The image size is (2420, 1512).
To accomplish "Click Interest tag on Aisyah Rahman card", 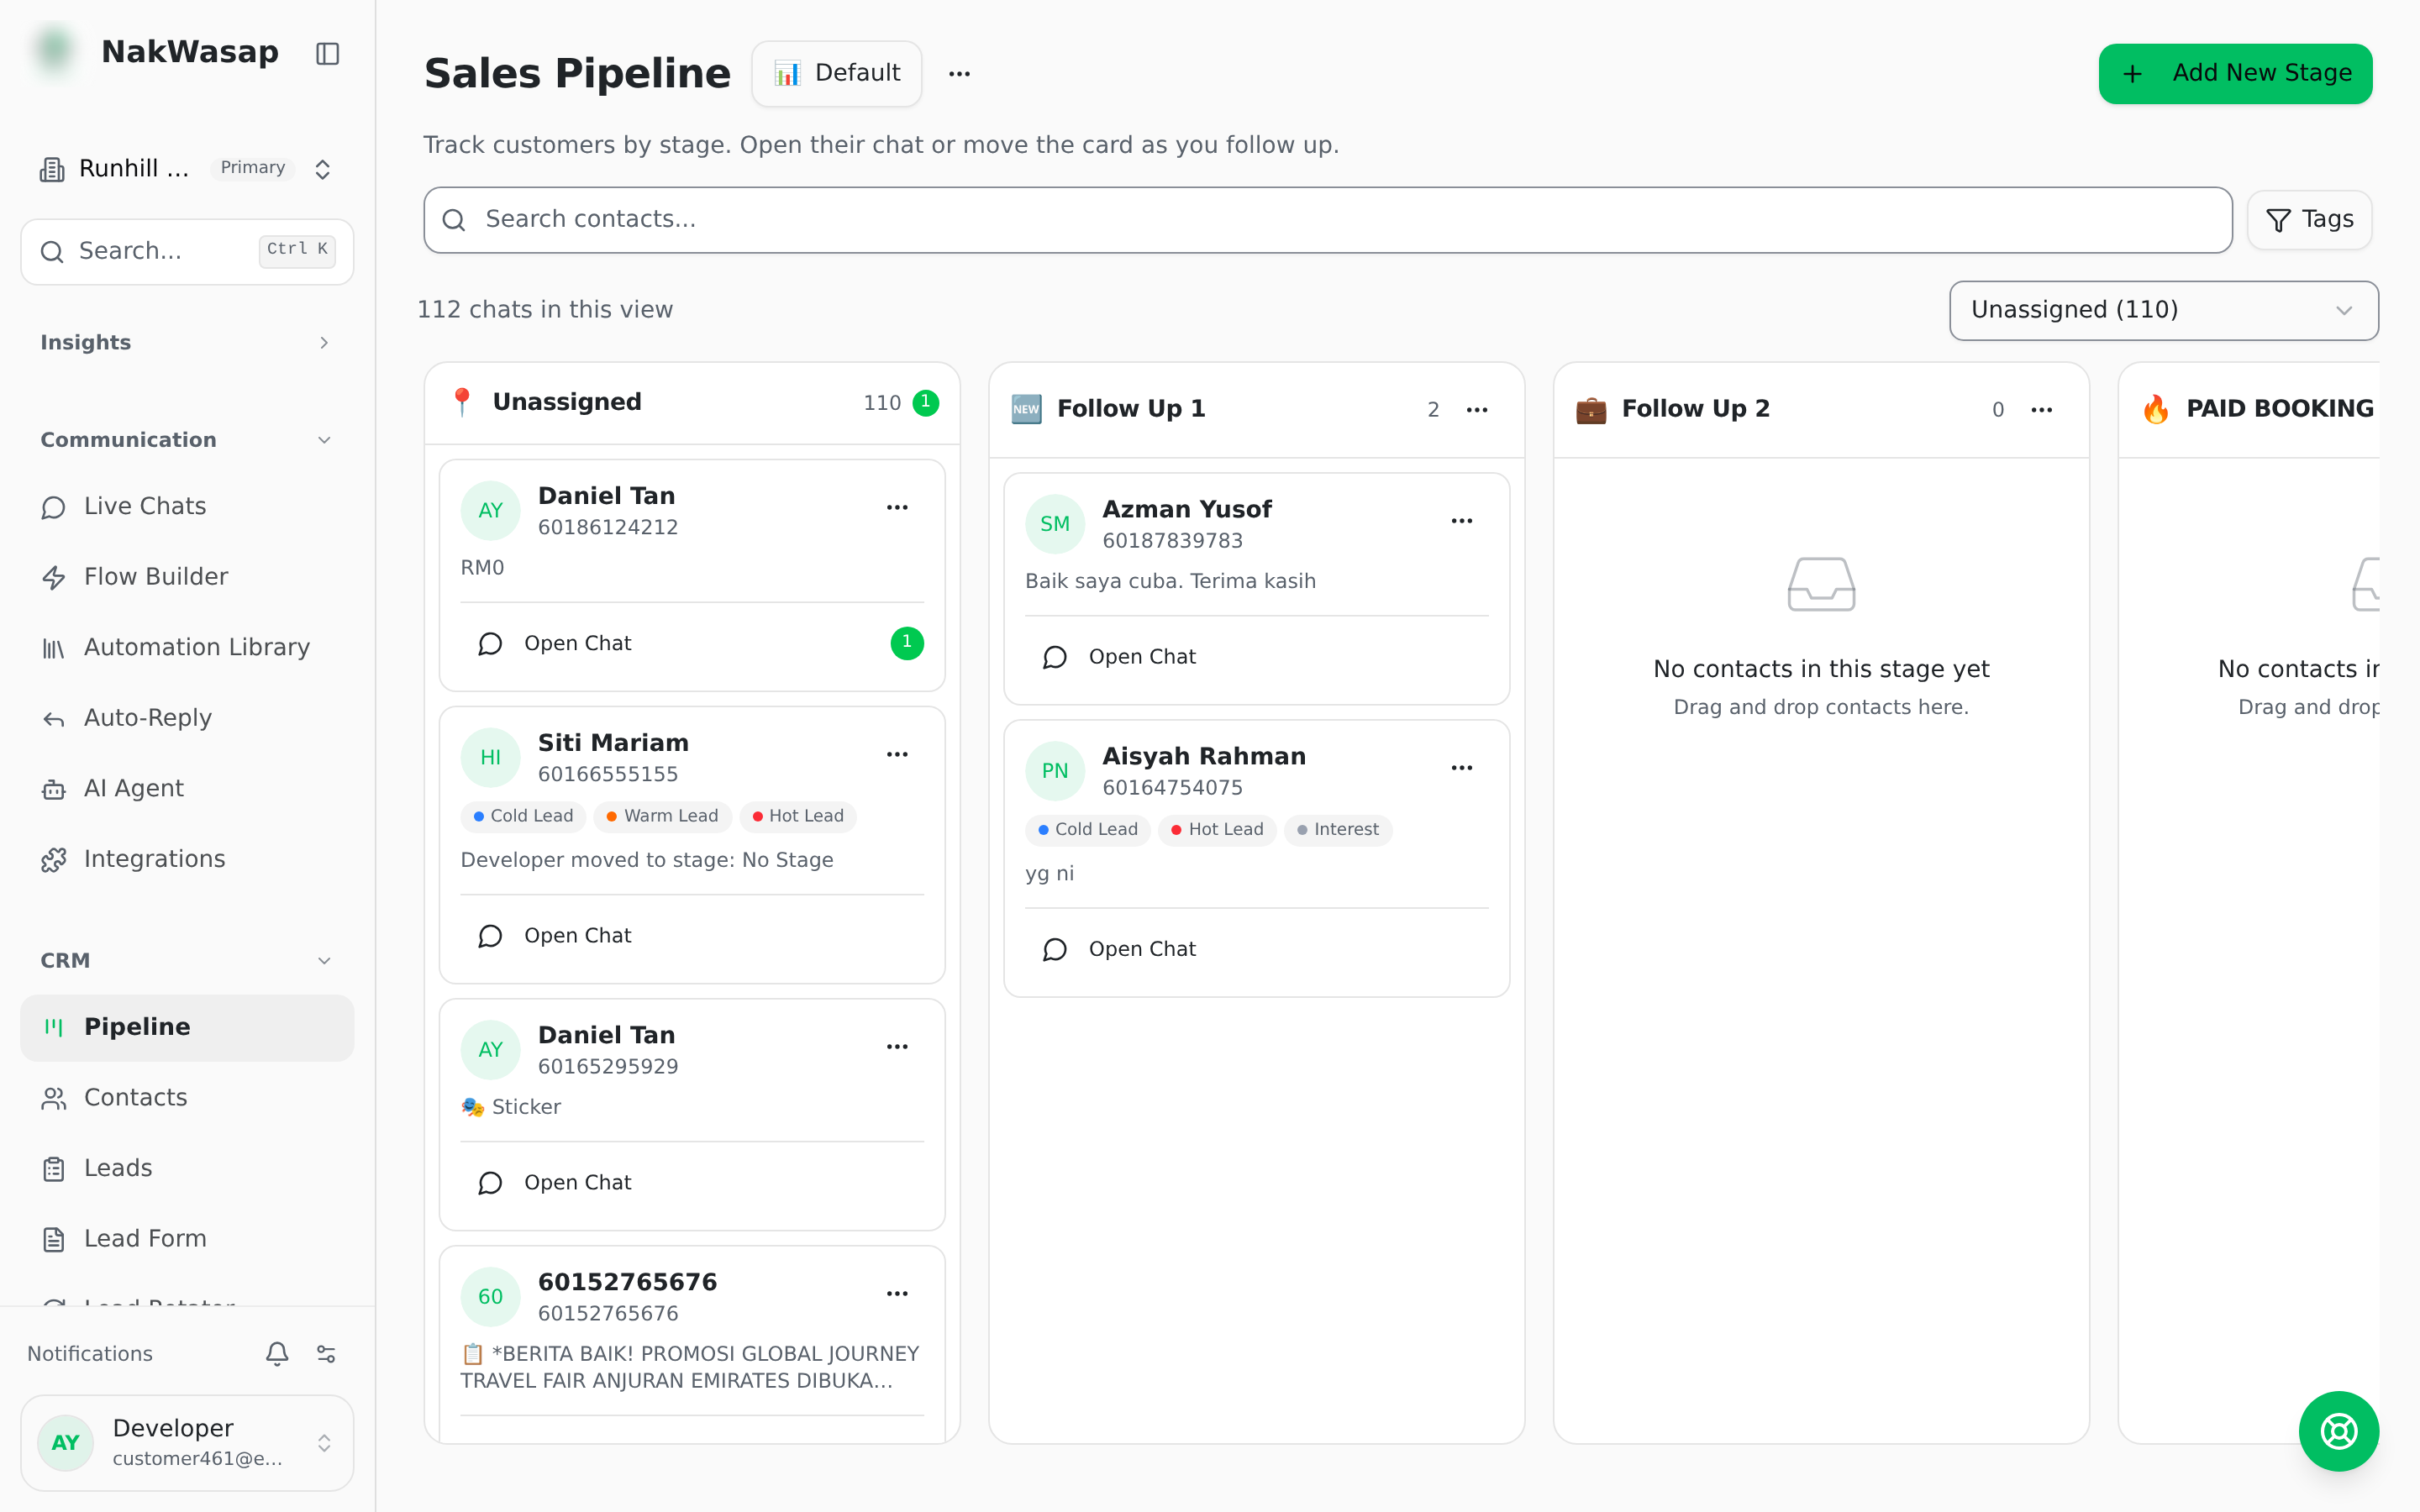I will click(1337, 830).
